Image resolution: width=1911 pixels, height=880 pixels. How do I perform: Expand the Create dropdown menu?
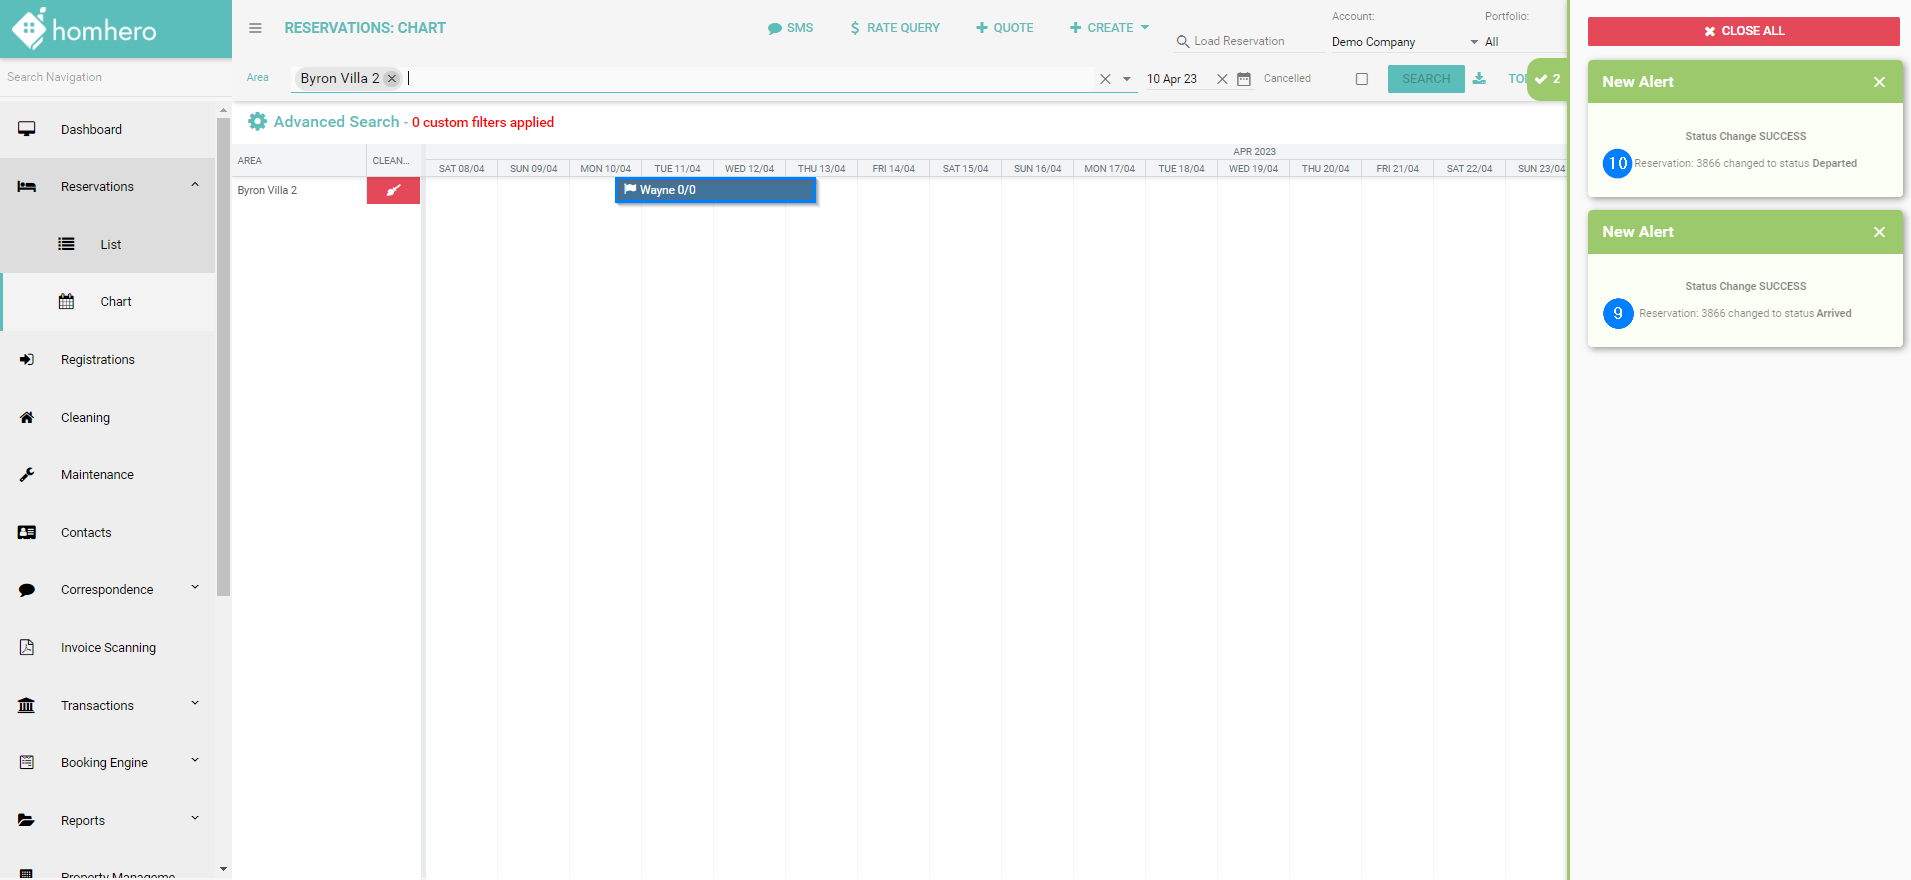tap(1109, 28)
